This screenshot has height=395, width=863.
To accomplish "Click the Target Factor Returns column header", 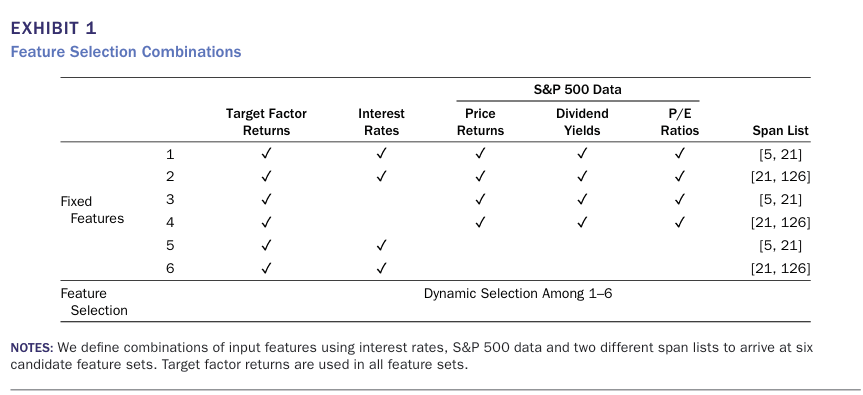I will click(x=266, y=122).
